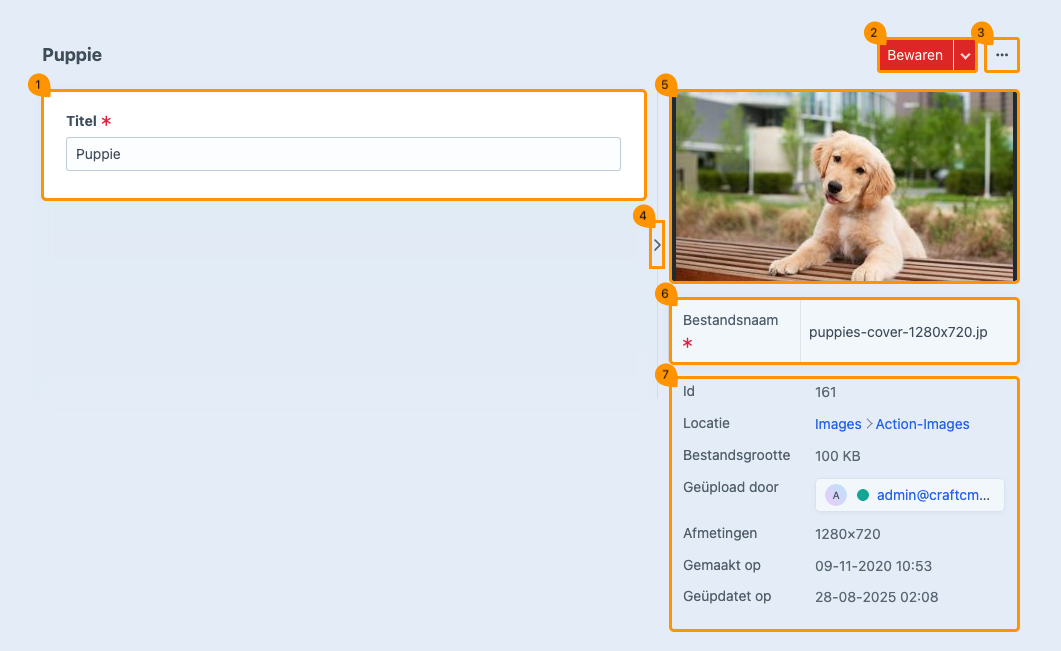This screenshot has width=1061, height=651.
Task: Open the dropdown arrow beside Bewaren
Action: [x=965, y=56]
